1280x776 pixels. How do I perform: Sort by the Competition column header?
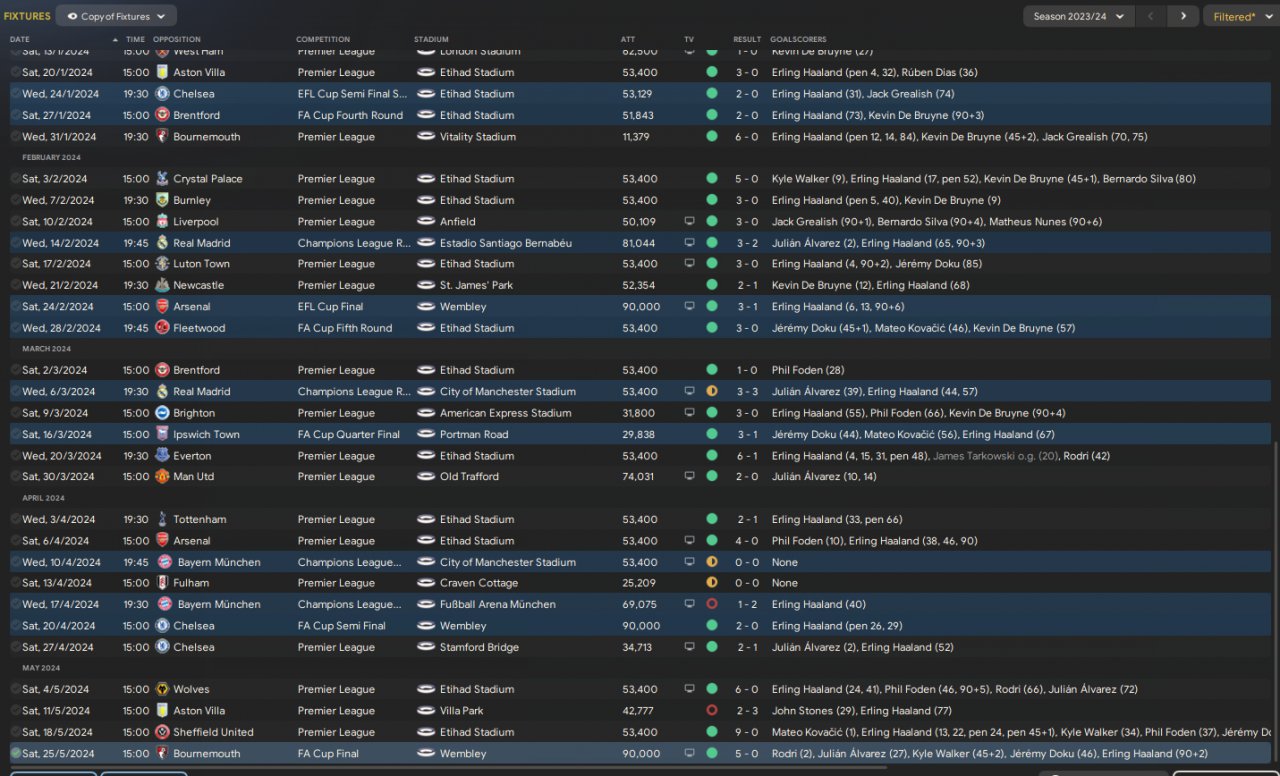click(x=323, y=39)
